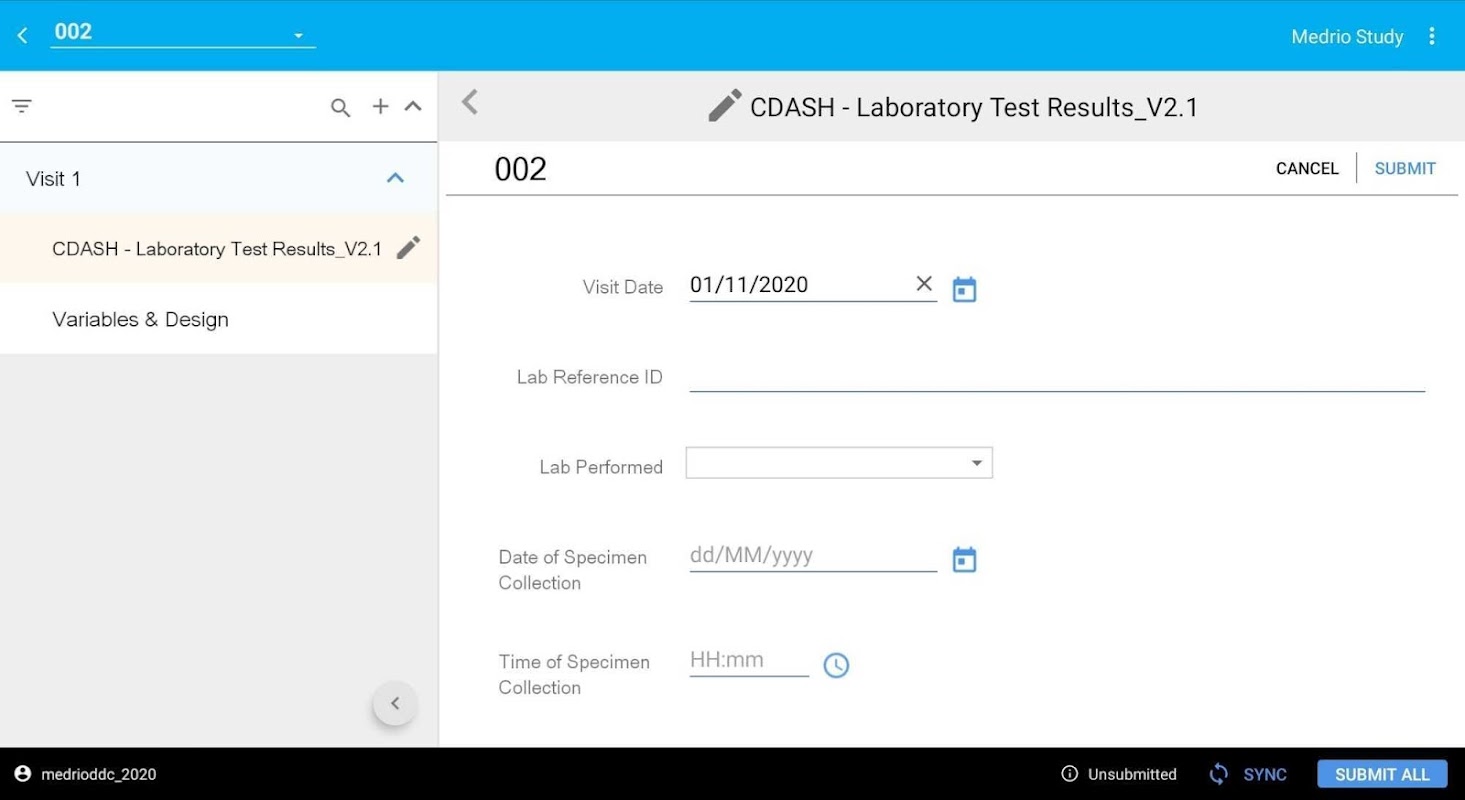Go back with the form header chevron

(x=470, y=102)
